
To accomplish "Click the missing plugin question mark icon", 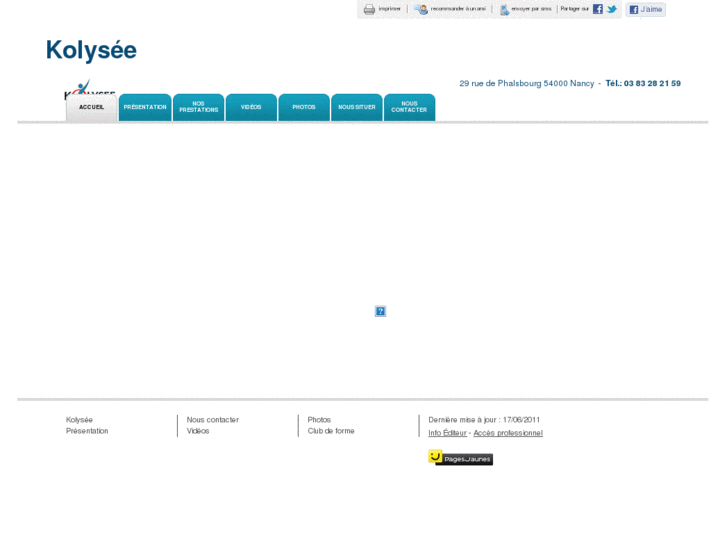I will pyautogui.click(x=380, y=311).
